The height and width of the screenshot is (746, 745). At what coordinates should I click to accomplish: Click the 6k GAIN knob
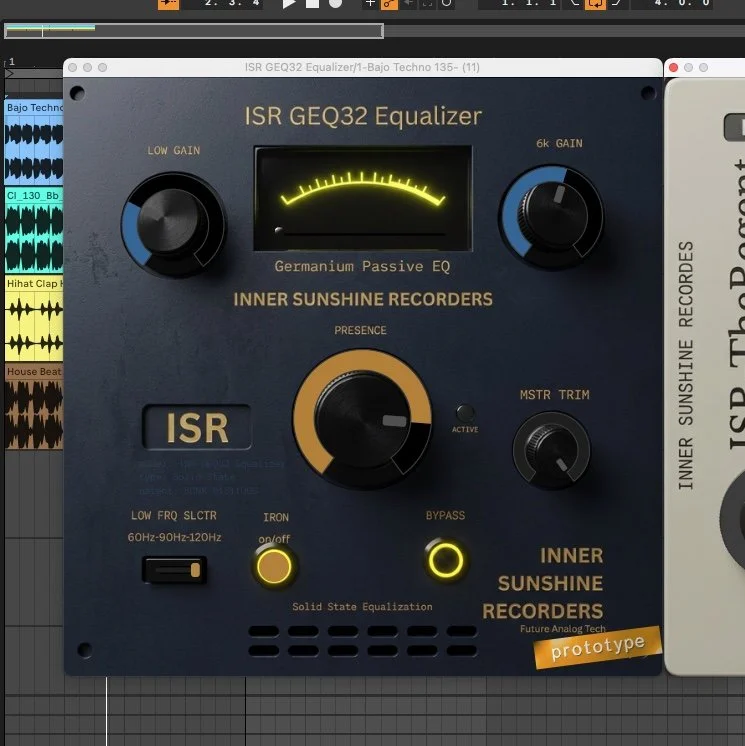(x=551, y=216)
